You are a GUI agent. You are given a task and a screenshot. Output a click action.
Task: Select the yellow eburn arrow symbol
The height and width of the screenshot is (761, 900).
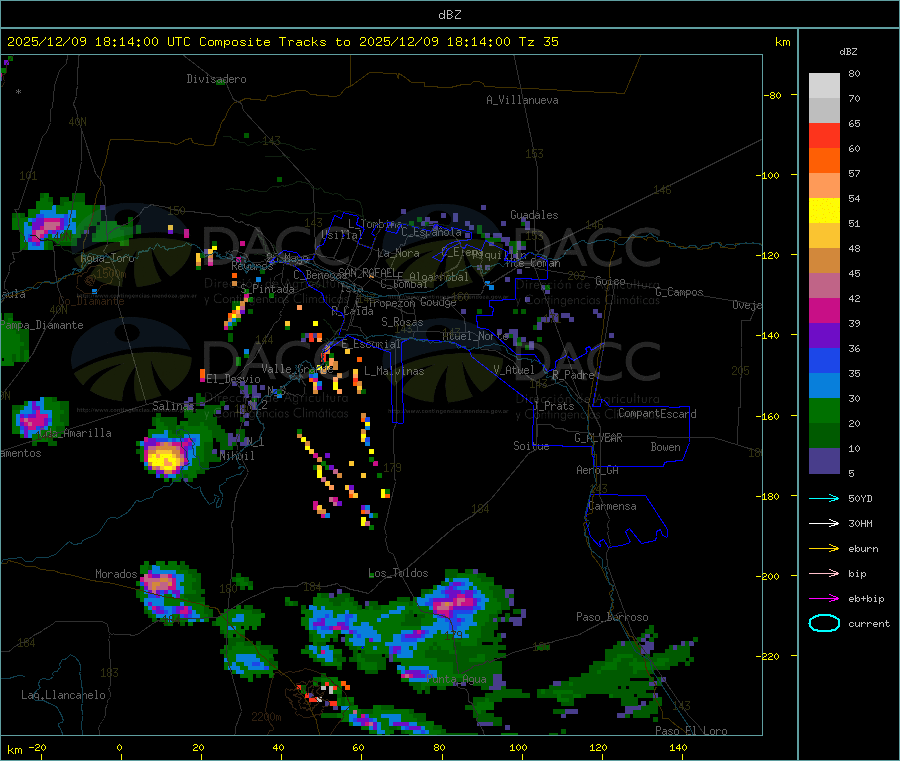coord(824,549)
